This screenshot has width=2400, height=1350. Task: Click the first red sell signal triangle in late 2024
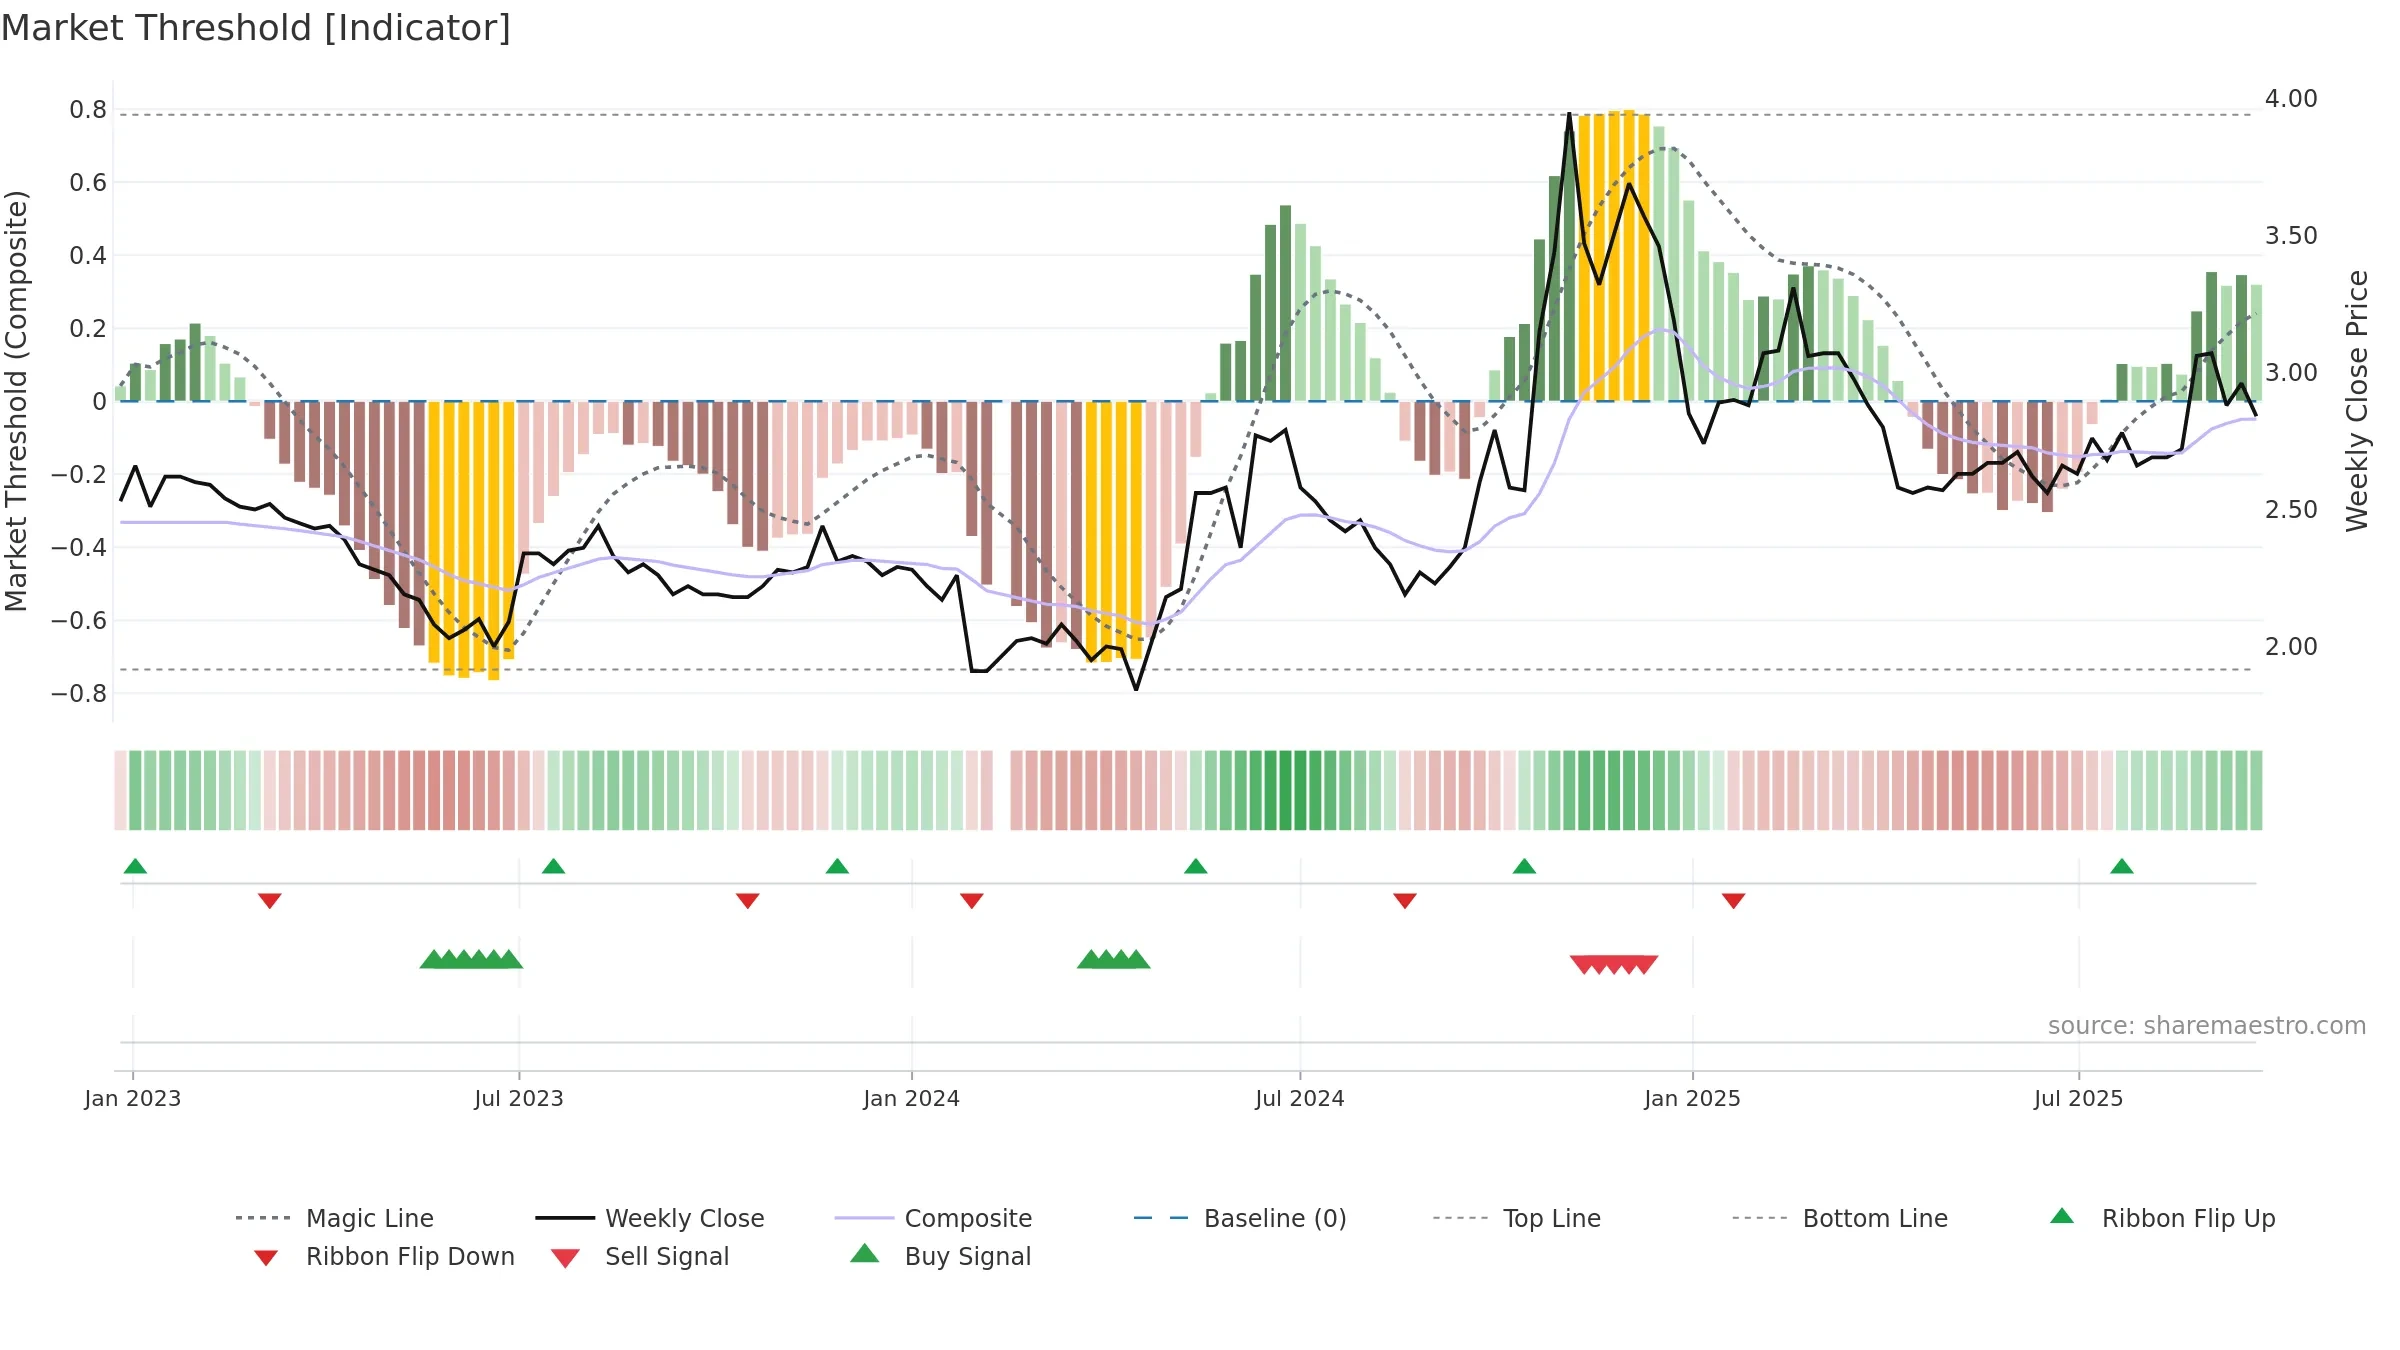(1583, 964)
